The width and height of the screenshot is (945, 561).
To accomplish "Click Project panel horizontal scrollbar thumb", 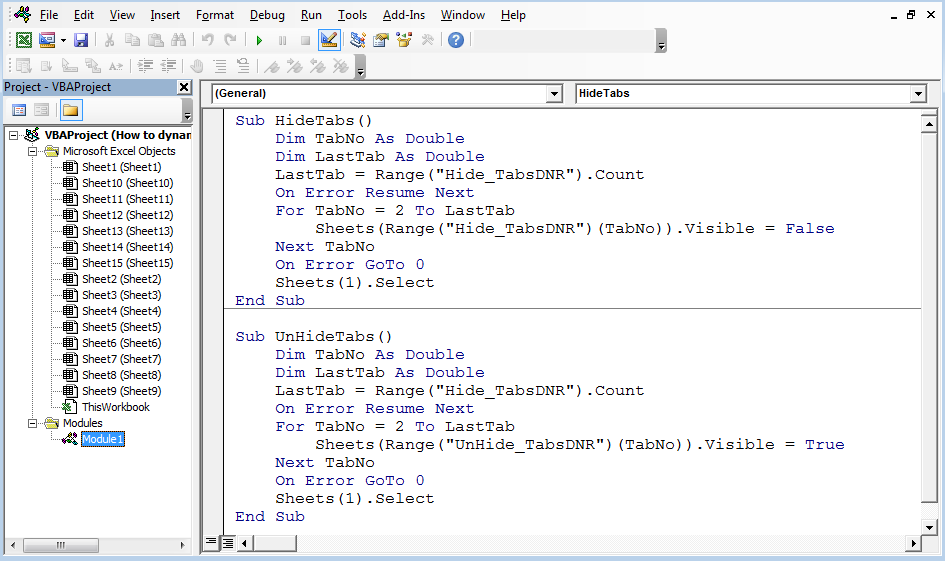I will click(x=60, y=545).
